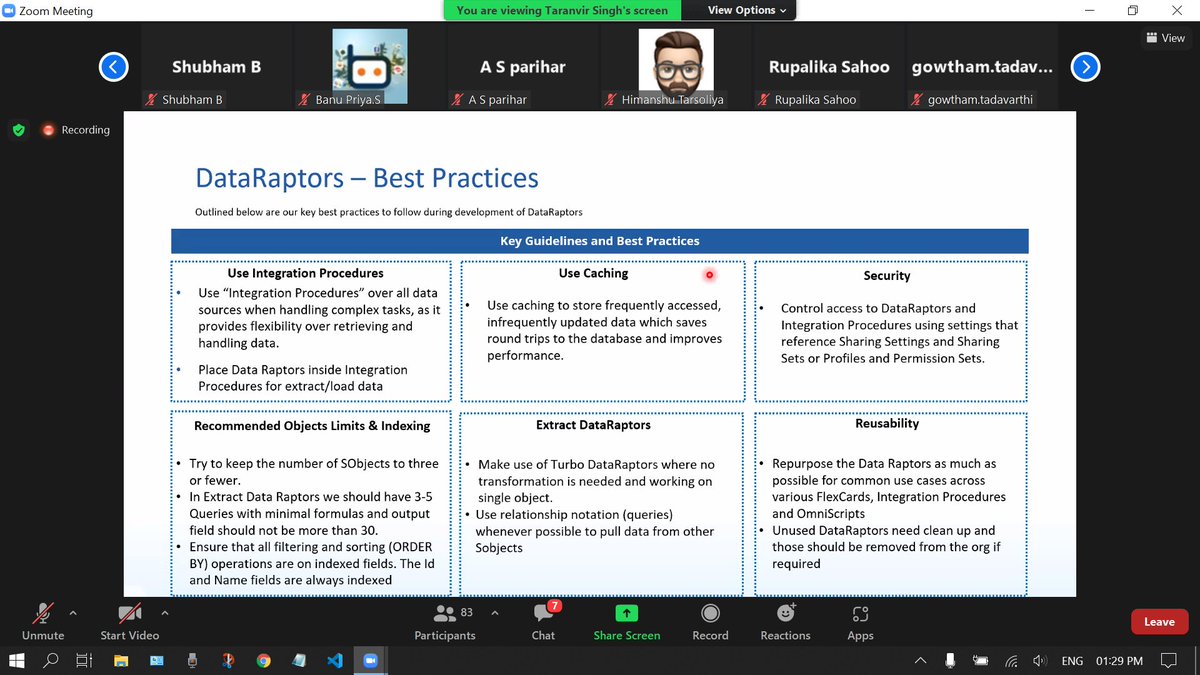Show previous participants with left arrow
Viewport: 1200px width, 675px height.
click(x=113, y=67)
